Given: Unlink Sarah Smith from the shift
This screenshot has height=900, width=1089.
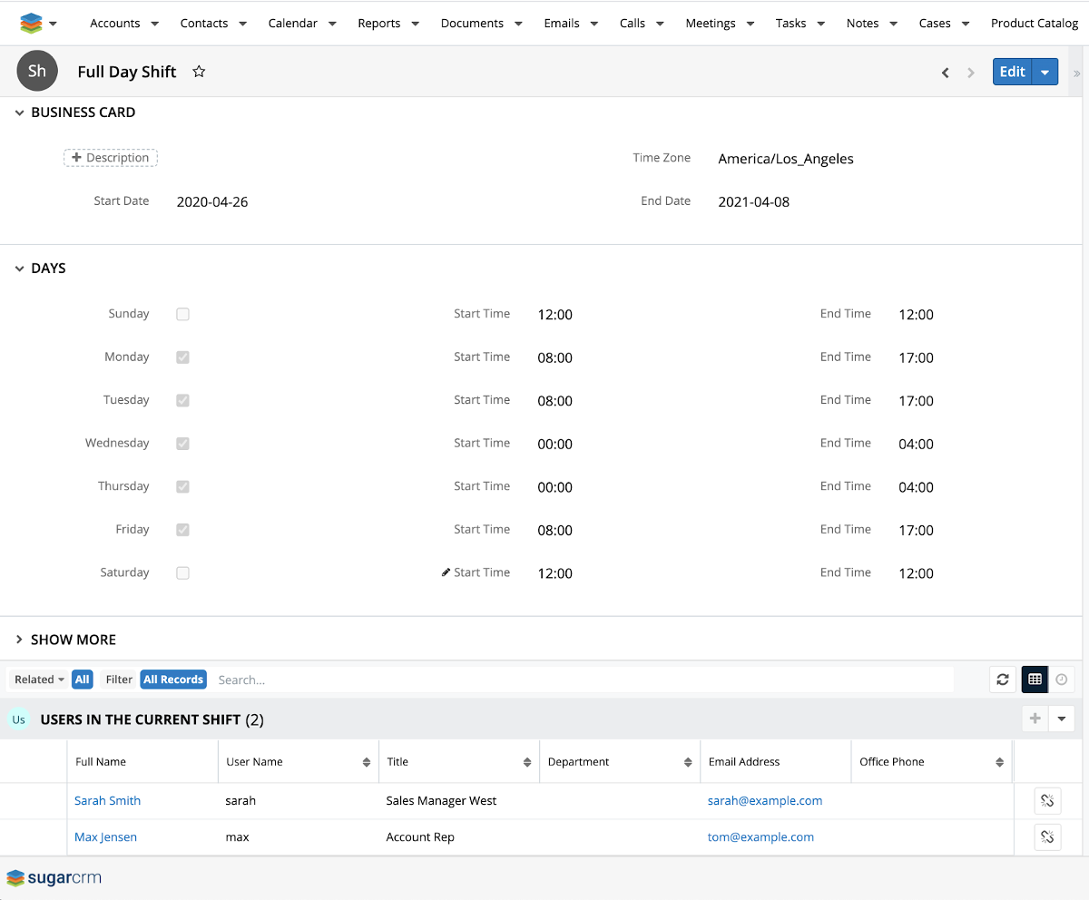Looking at the screenshot, I should coord(1047,800).
